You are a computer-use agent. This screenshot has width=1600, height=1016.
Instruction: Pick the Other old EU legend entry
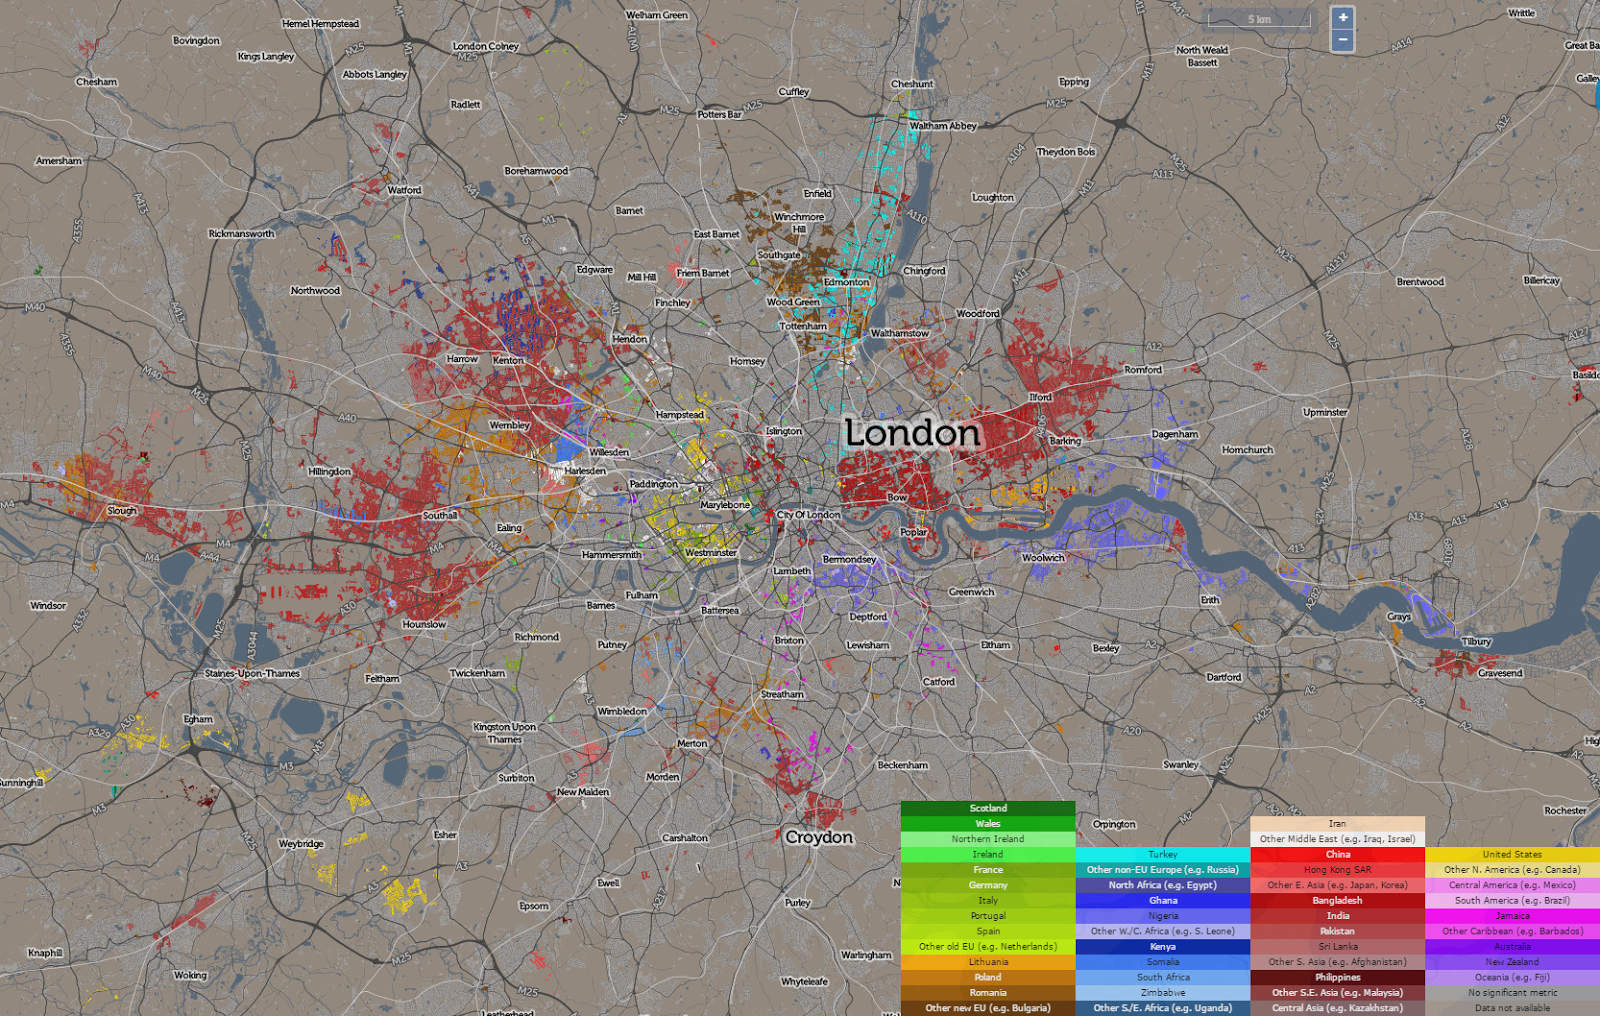pos(988,947)
